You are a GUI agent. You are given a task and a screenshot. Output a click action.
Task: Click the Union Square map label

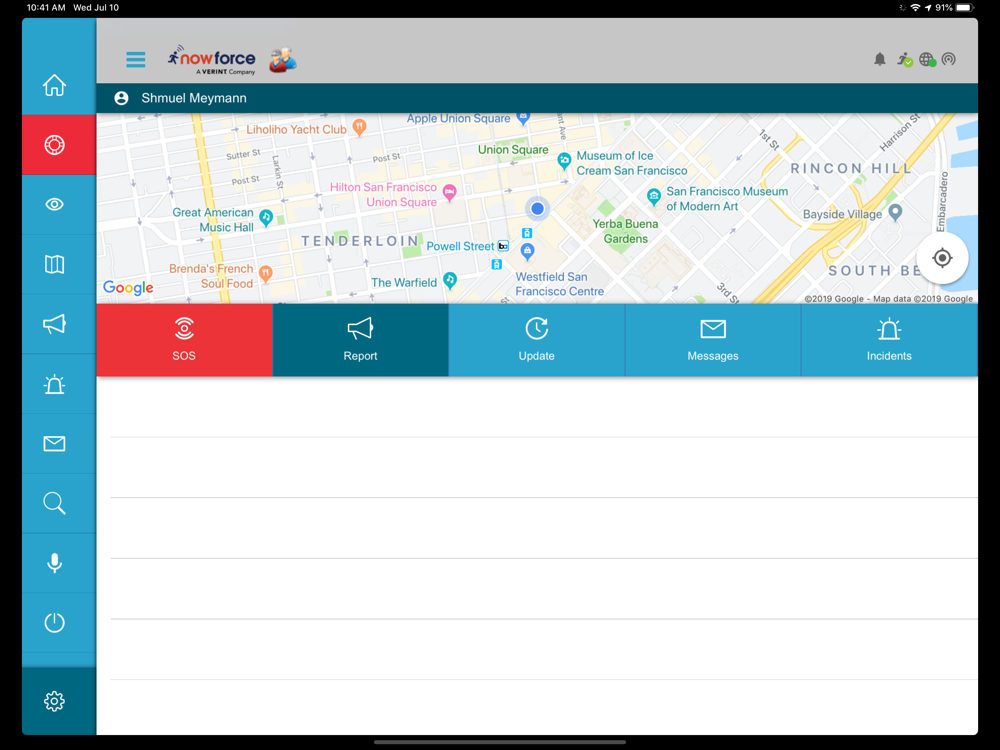pyautogui.click(x=513, y=150)
